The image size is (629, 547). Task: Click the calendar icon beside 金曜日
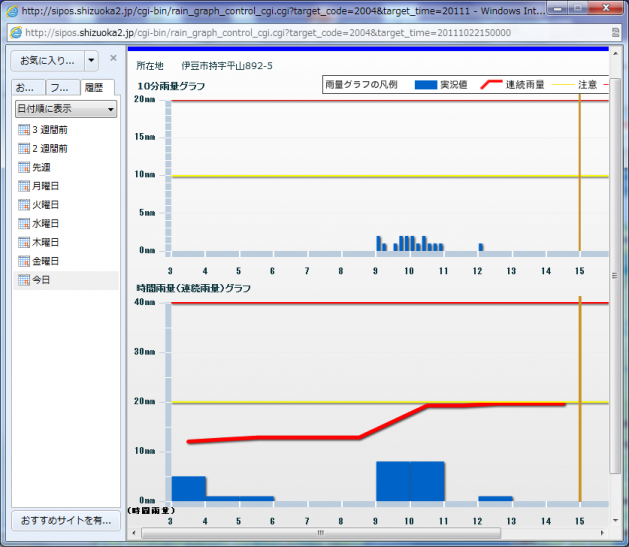click(x=24, y=261)
